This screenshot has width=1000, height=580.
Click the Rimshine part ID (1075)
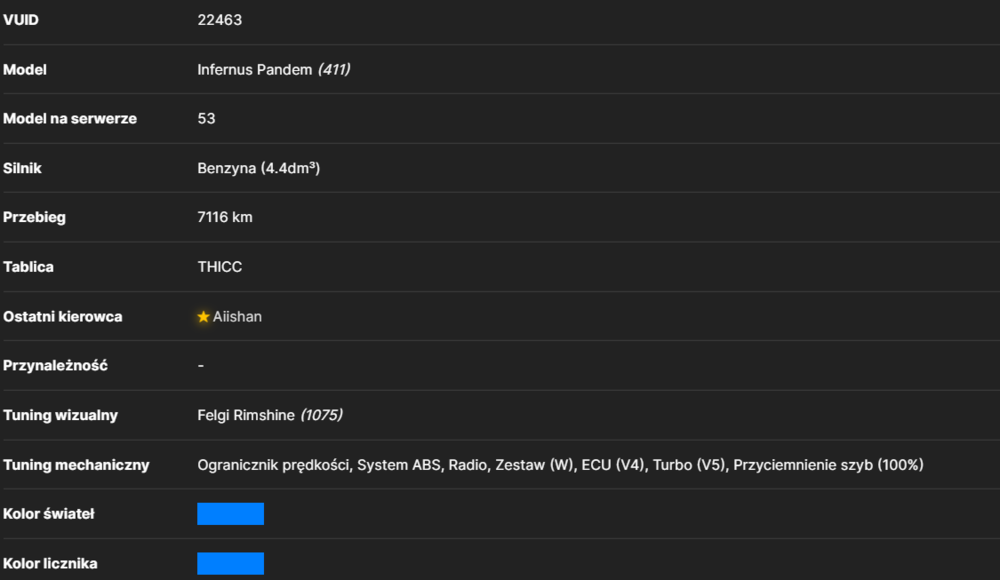pos(321,415)
